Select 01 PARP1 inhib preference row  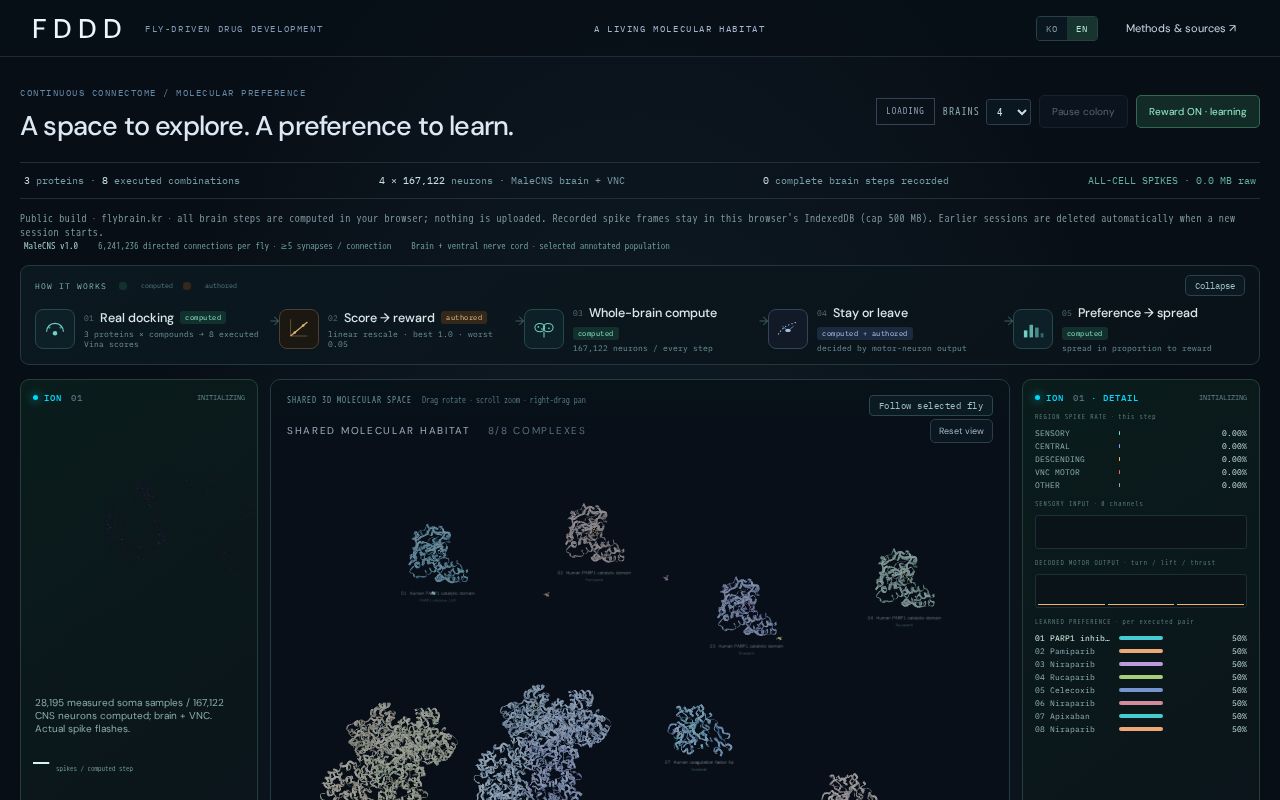1141,638
